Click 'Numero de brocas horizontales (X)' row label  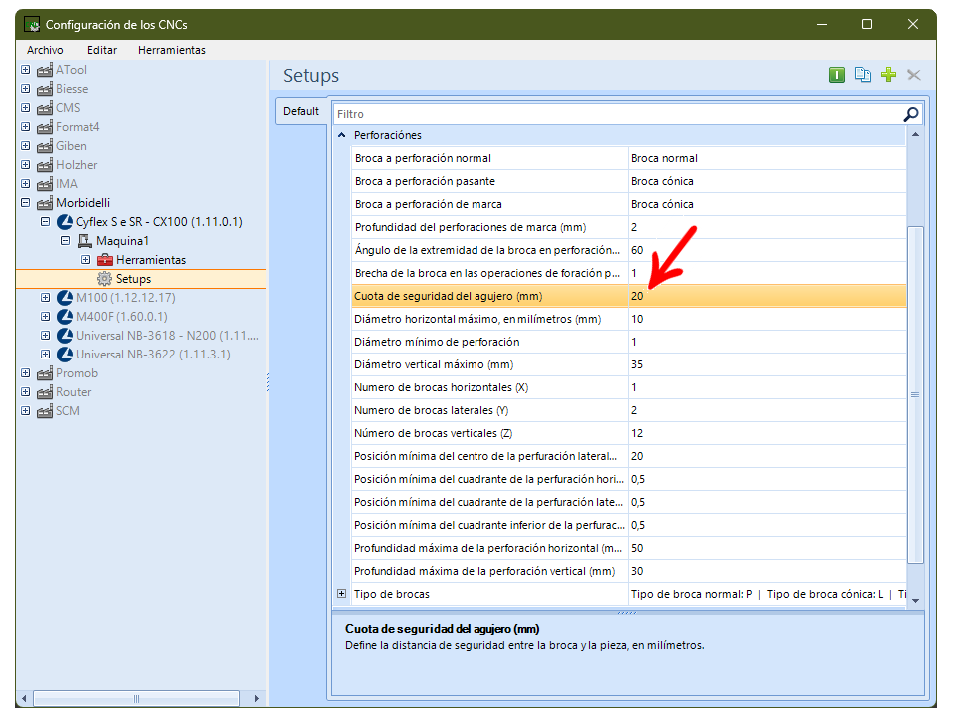pos(441,388)
